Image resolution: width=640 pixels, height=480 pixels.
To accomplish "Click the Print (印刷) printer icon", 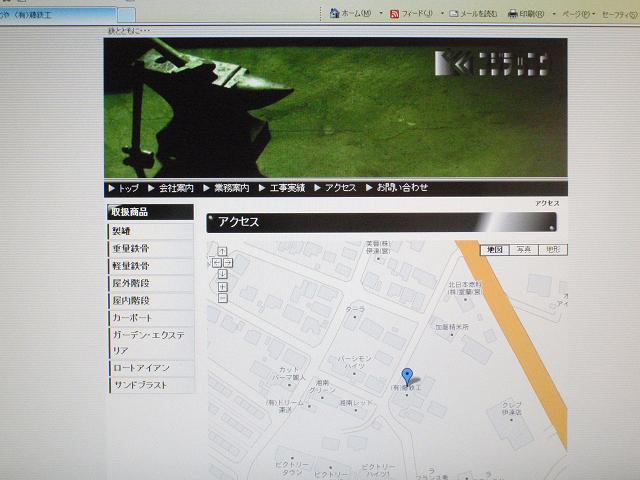I will coord(513,14).
